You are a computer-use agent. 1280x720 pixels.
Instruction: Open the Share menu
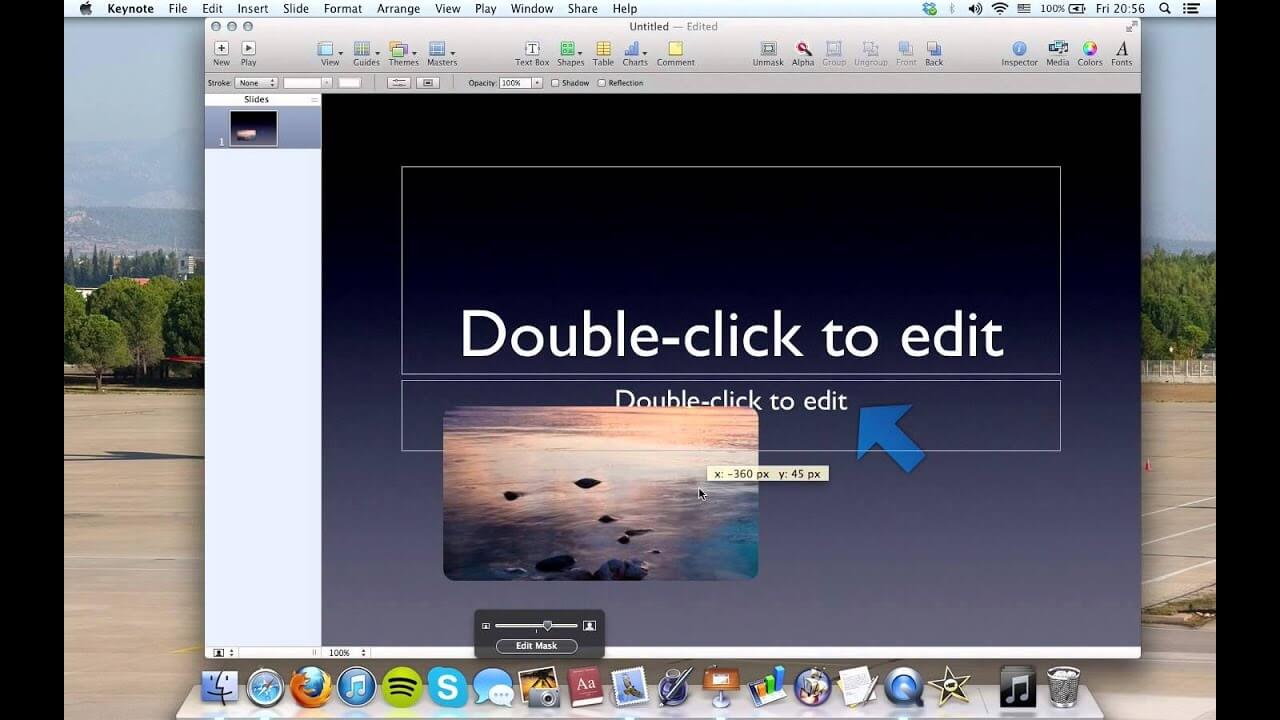[x=583, y=9]
